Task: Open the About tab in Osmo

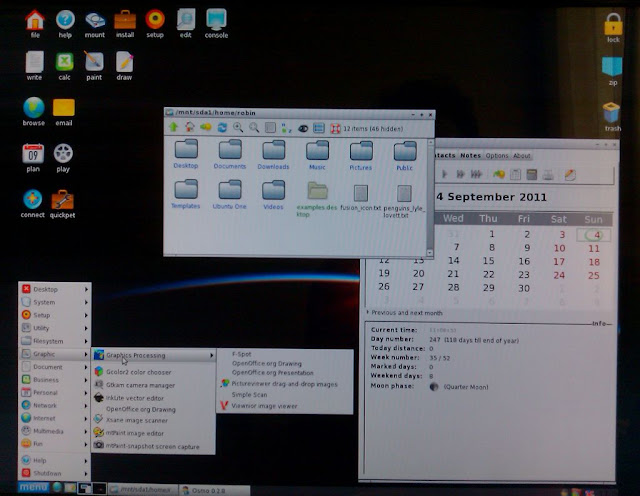Action: click(x=522, y=156)
